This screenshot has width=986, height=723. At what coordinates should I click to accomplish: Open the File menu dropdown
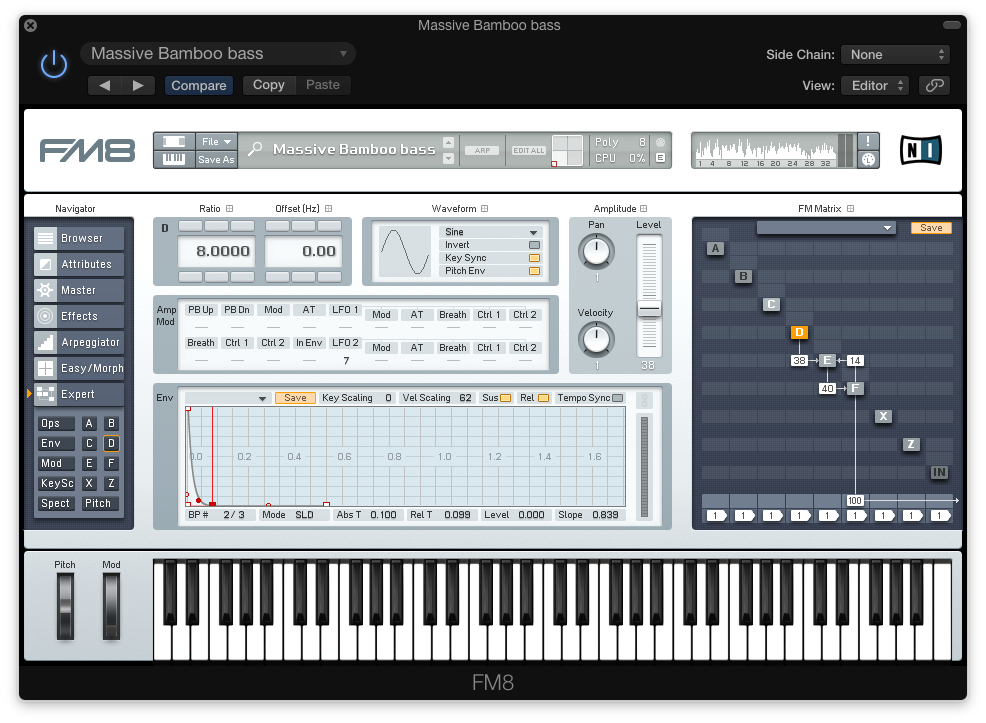[216, 141]
